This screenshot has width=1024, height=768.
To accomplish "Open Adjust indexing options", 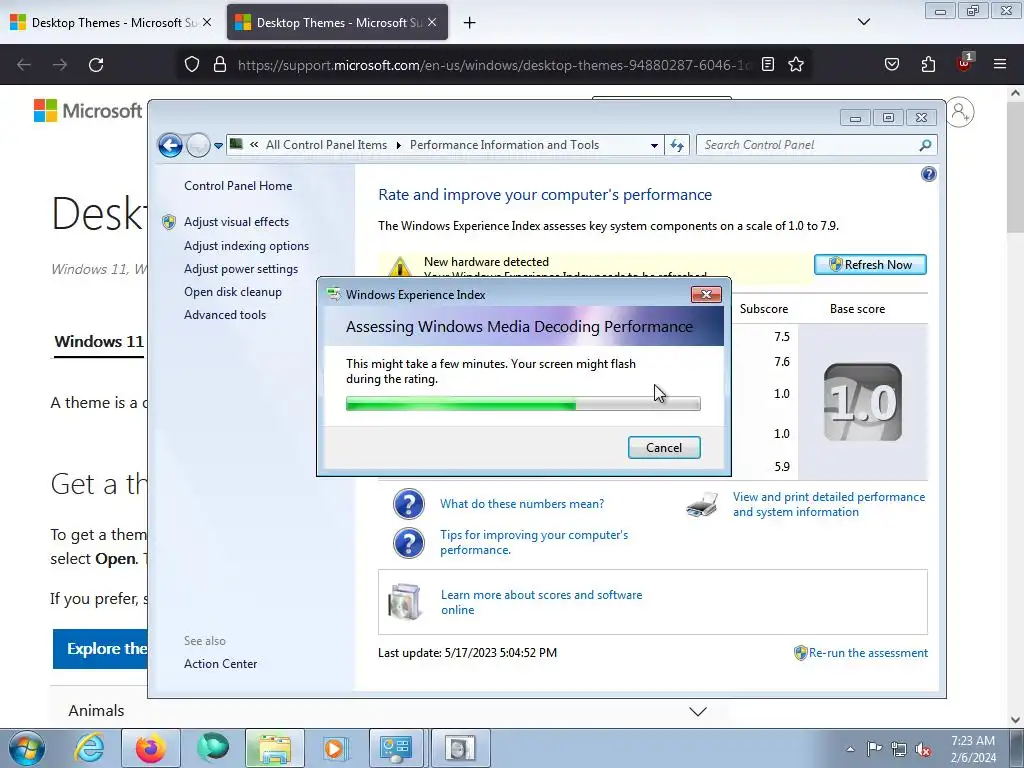I will (x=246, y=246).
